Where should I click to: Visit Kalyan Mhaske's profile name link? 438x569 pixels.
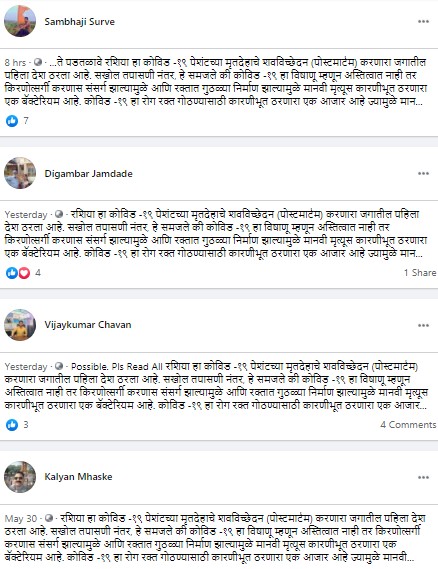coord(78,477)
